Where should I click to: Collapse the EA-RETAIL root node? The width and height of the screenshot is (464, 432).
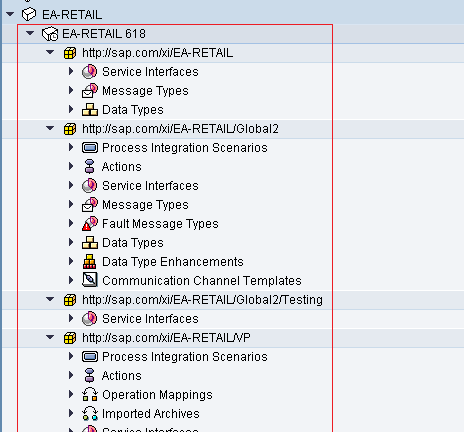coord(10,14)
